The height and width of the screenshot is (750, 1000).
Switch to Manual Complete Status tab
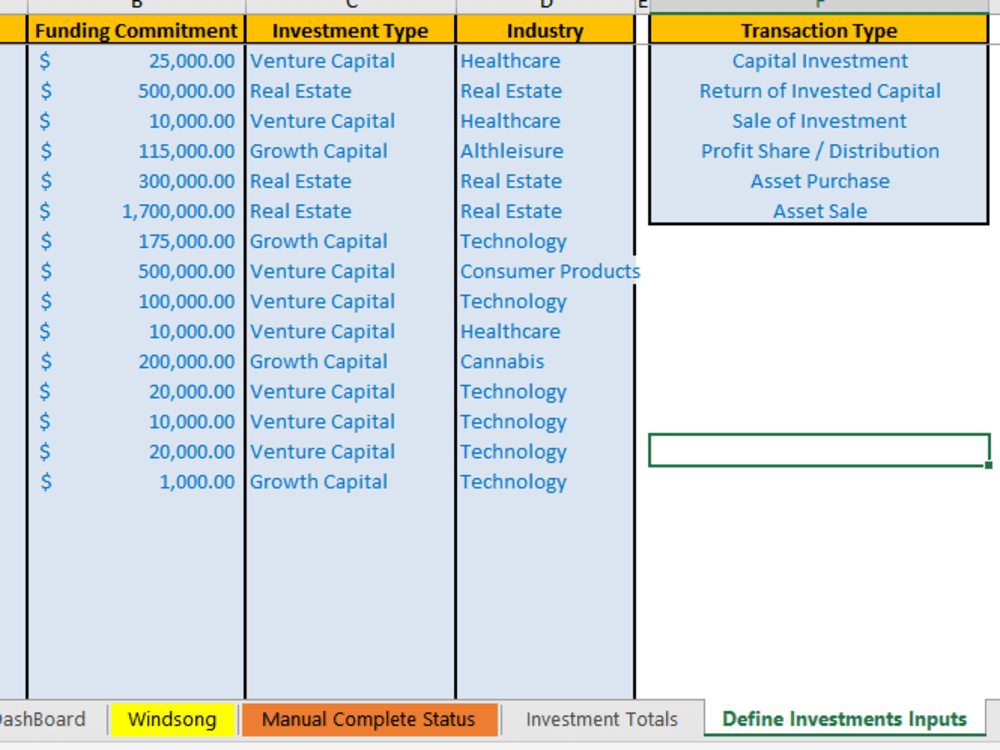pyautogui.click(x=369, y=719)
